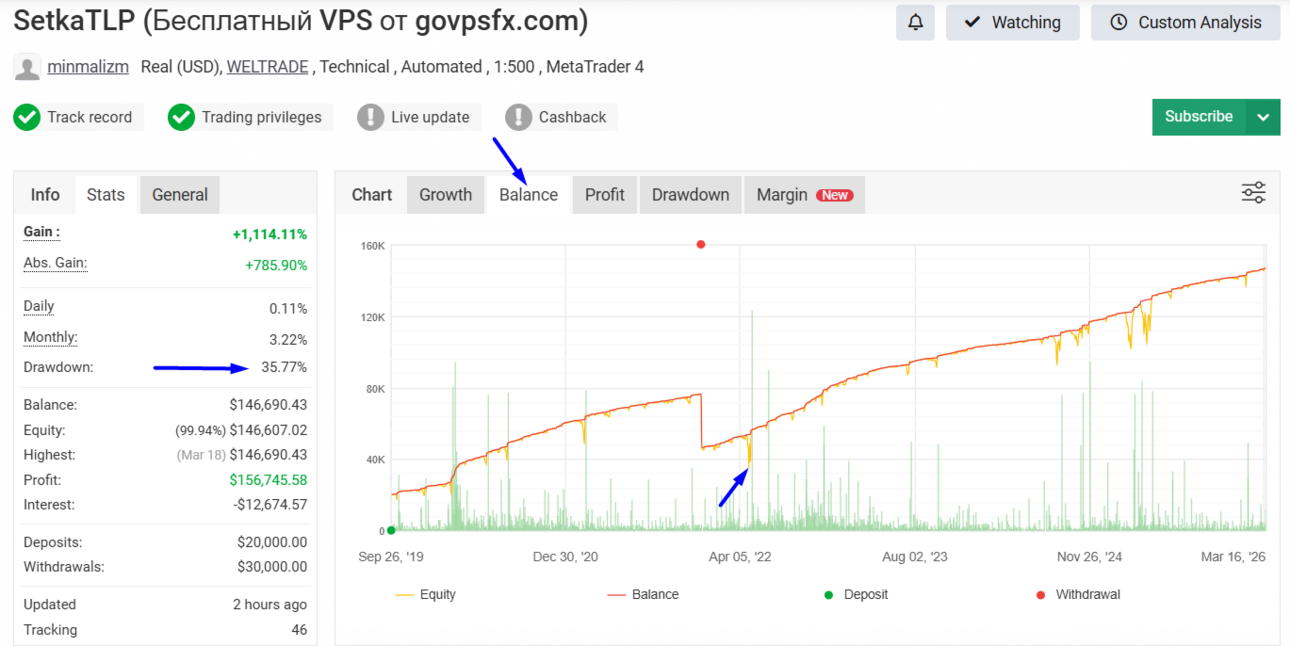Click the Trading privileges badge label

coord(262,117)
